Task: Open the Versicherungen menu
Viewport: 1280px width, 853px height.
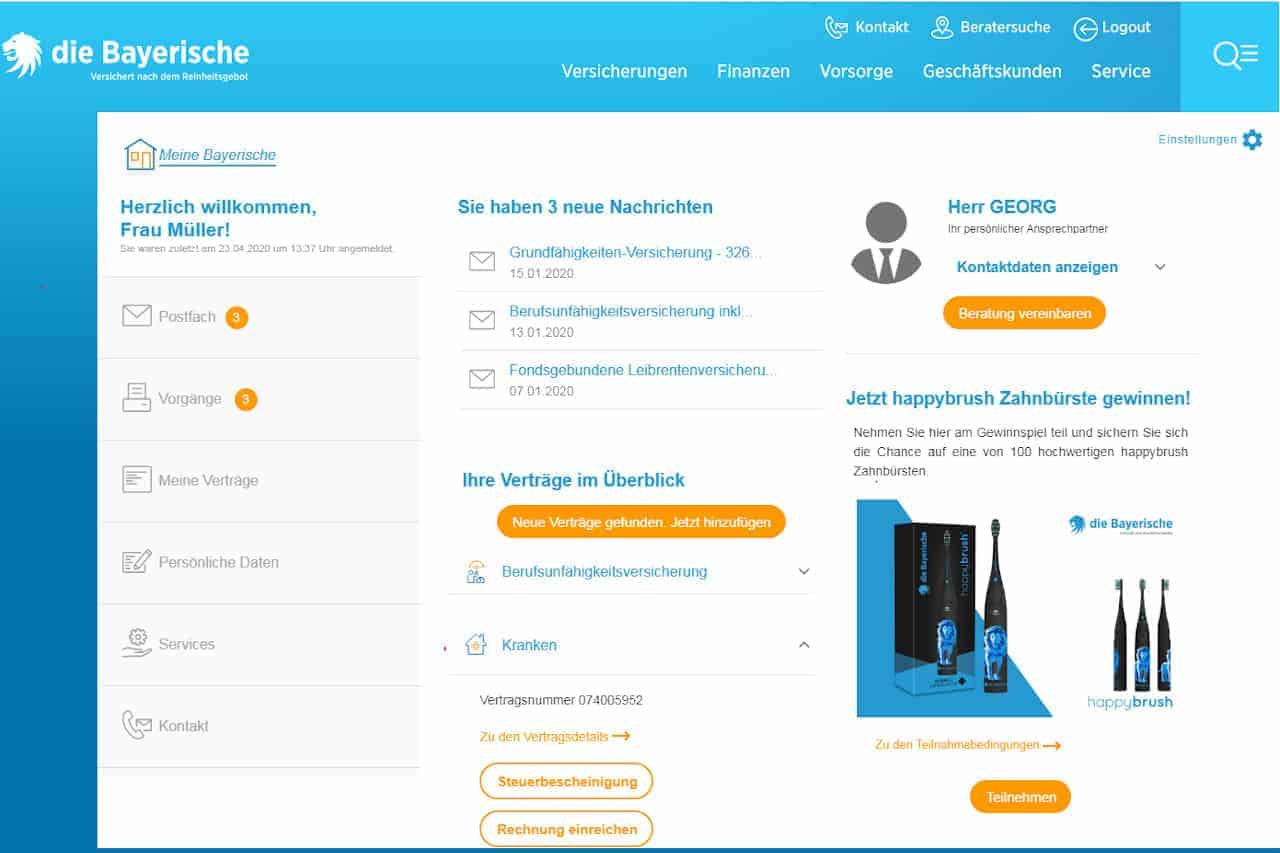Action: pyautogui.click(x=624, y=71)
